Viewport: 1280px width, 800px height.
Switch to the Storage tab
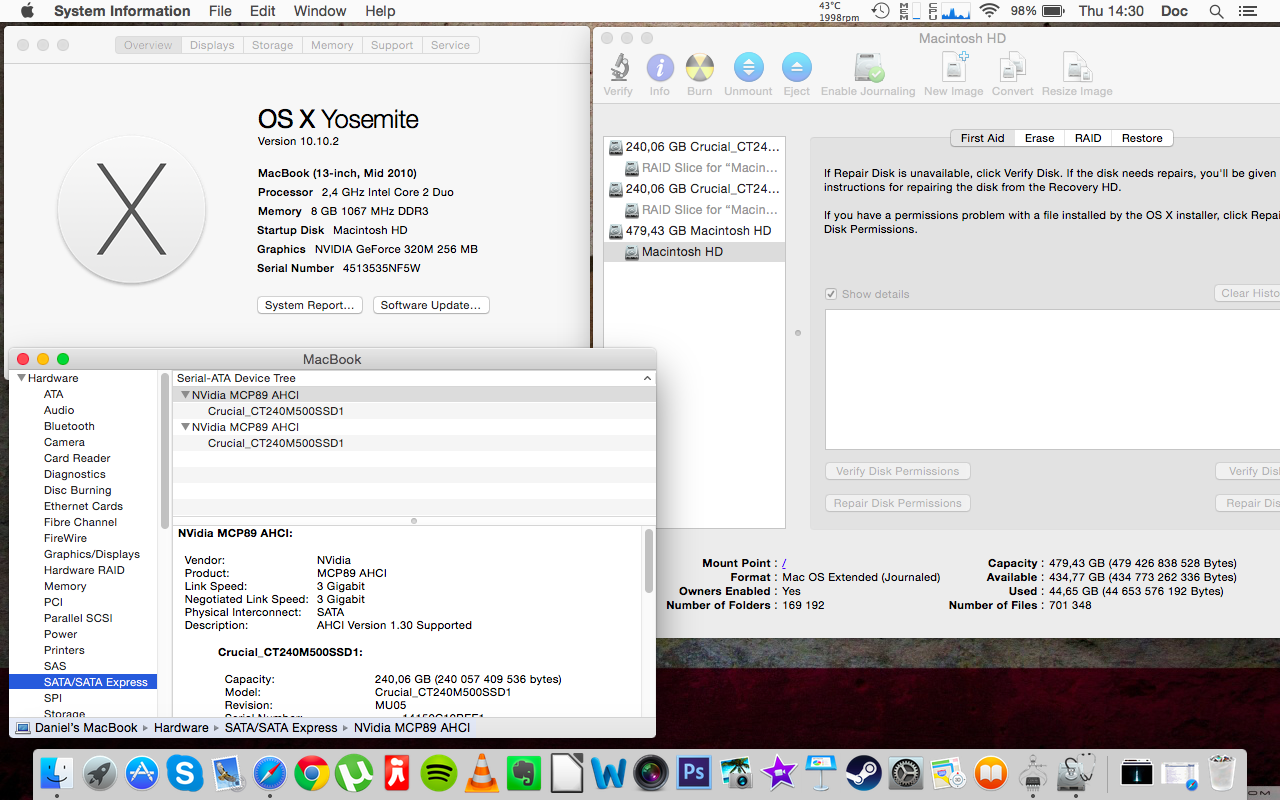click(272, 45)
